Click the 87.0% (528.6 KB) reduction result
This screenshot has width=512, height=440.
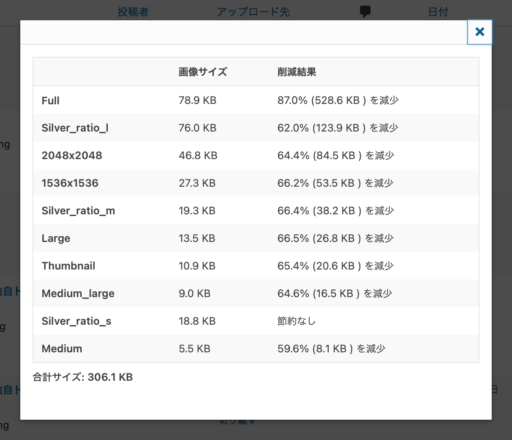pos(338,100)
